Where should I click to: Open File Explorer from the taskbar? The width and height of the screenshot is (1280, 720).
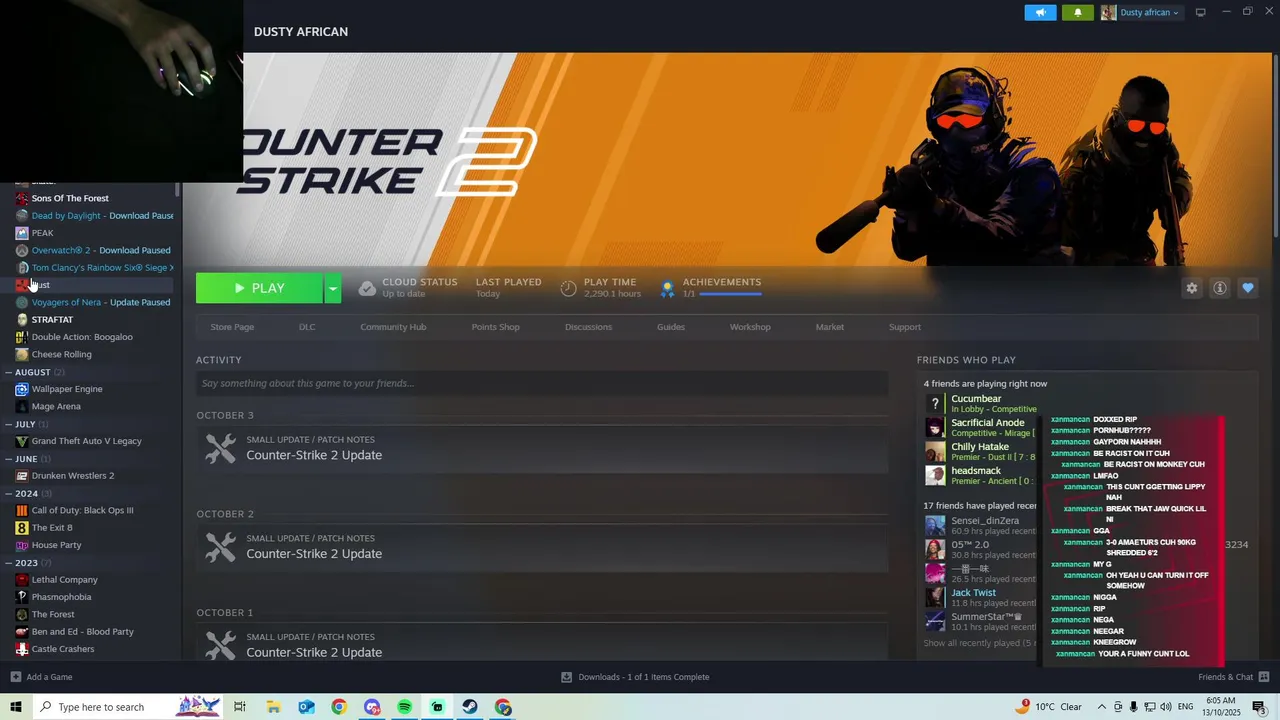click(273, 707)
